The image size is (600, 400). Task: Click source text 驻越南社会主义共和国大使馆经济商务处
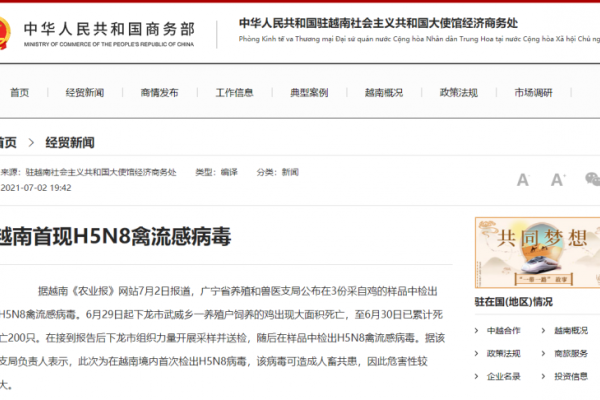pyautogui.click(x=101, y=172)
